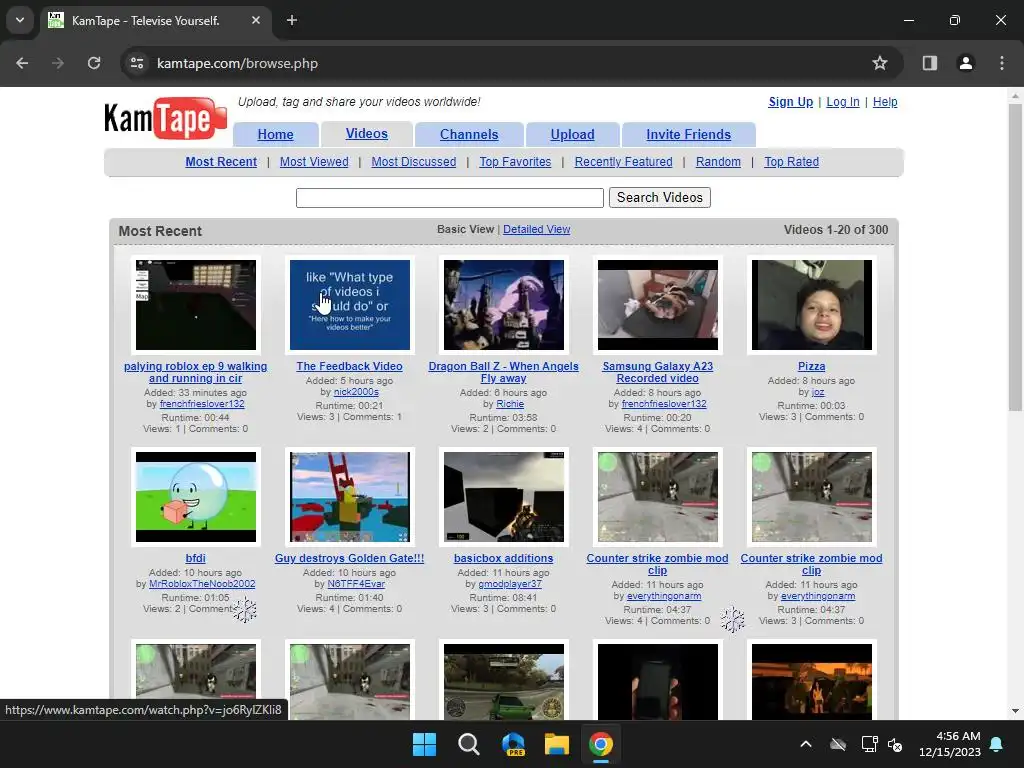Switch to Detailed View

[x=536, y=229]
